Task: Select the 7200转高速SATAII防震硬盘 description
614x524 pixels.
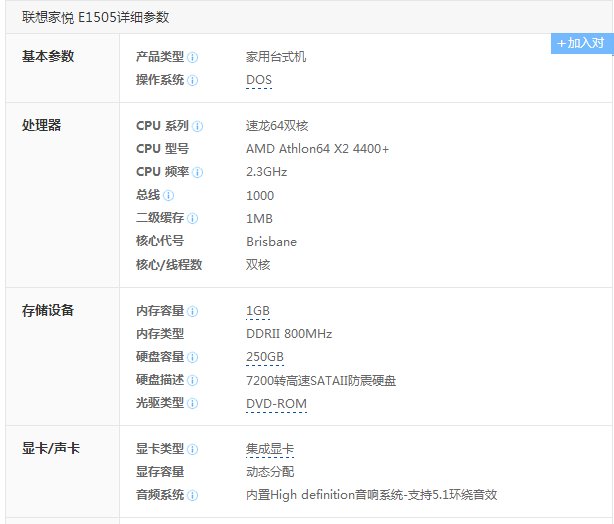Action: [321, 381]
